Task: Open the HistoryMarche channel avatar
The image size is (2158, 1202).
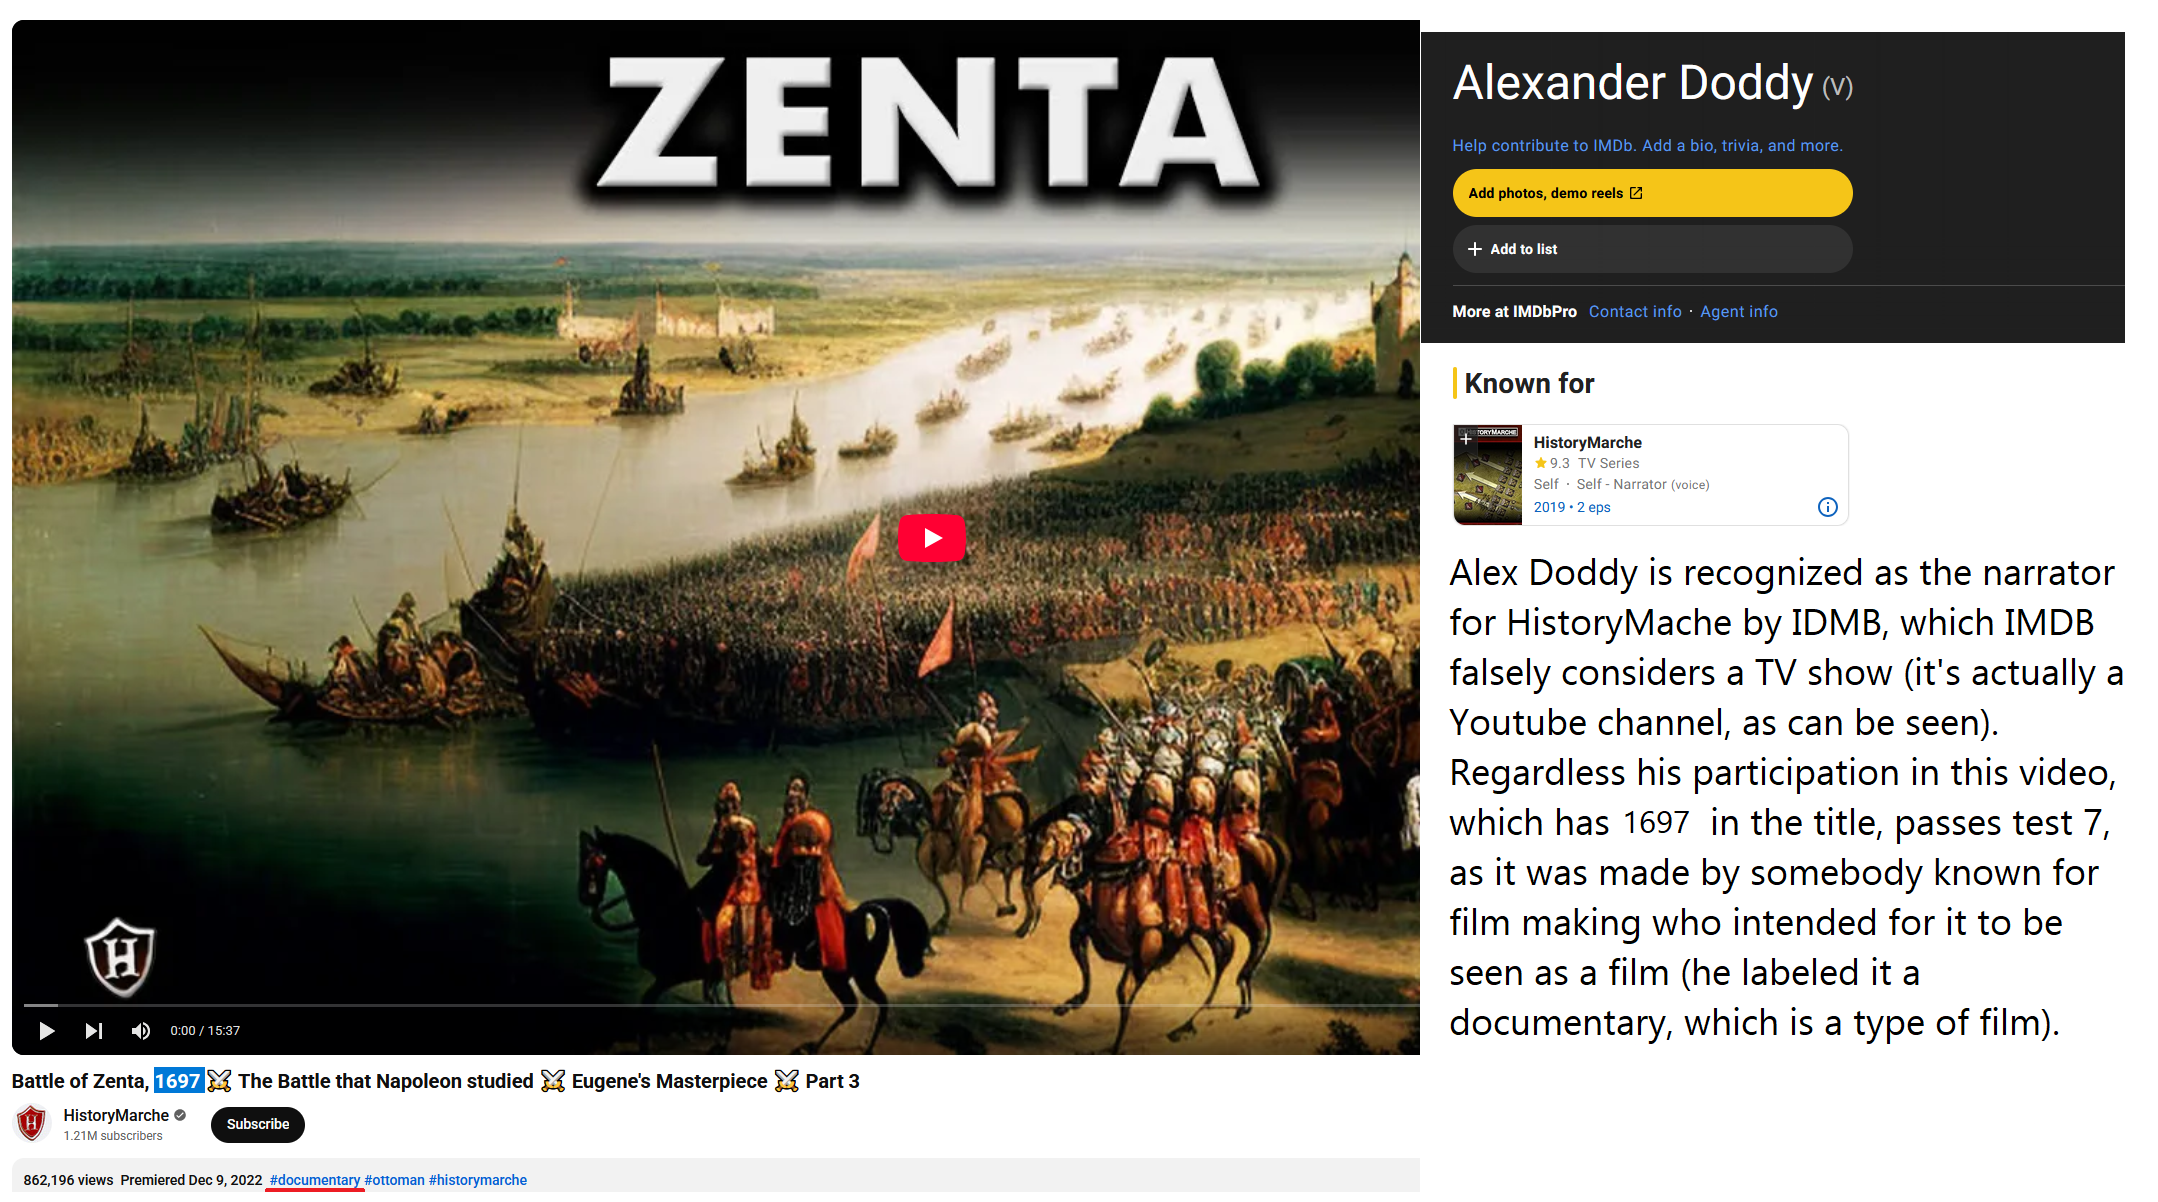Action: pyautogui.click(x=32, y=1124)
